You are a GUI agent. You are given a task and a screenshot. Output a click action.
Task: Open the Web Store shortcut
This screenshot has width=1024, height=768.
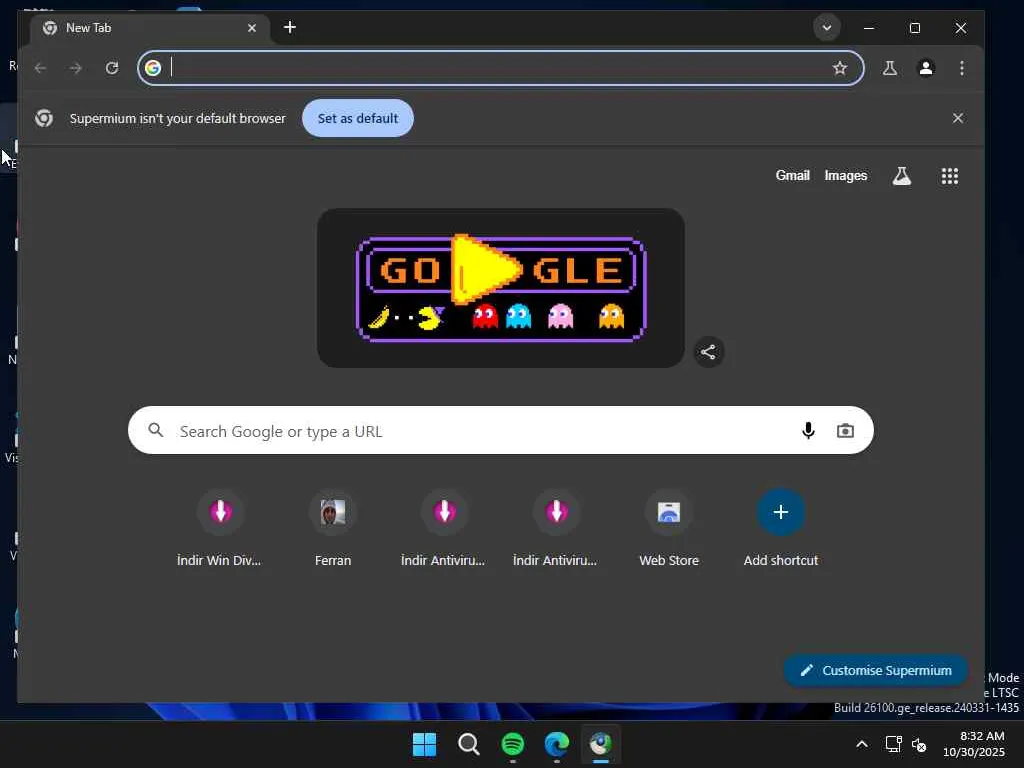tap(669, 529)
